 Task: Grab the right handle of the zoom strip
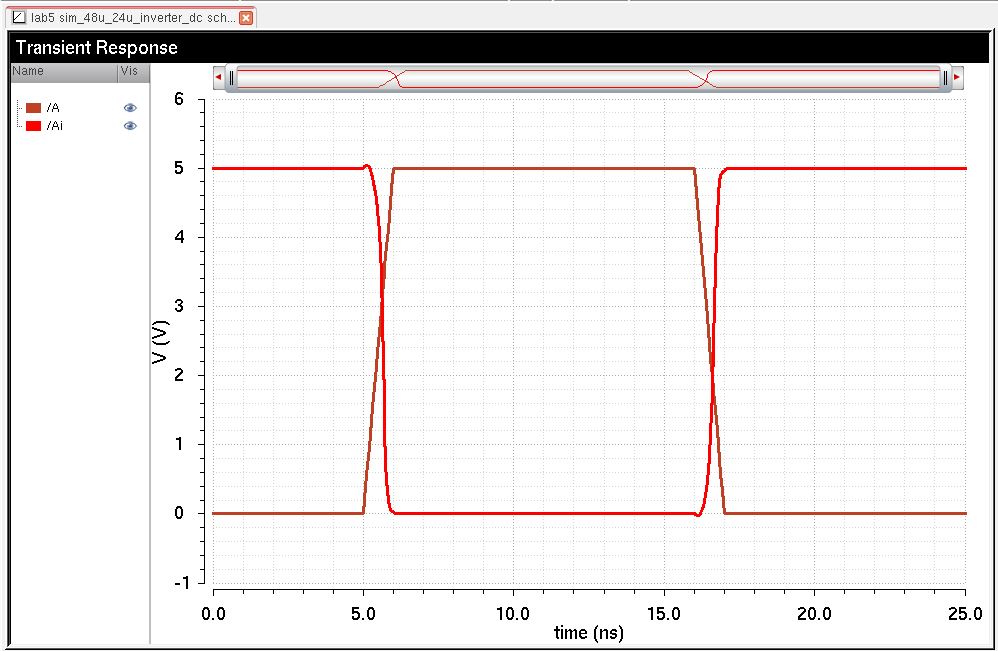click(x=944, y=77)
